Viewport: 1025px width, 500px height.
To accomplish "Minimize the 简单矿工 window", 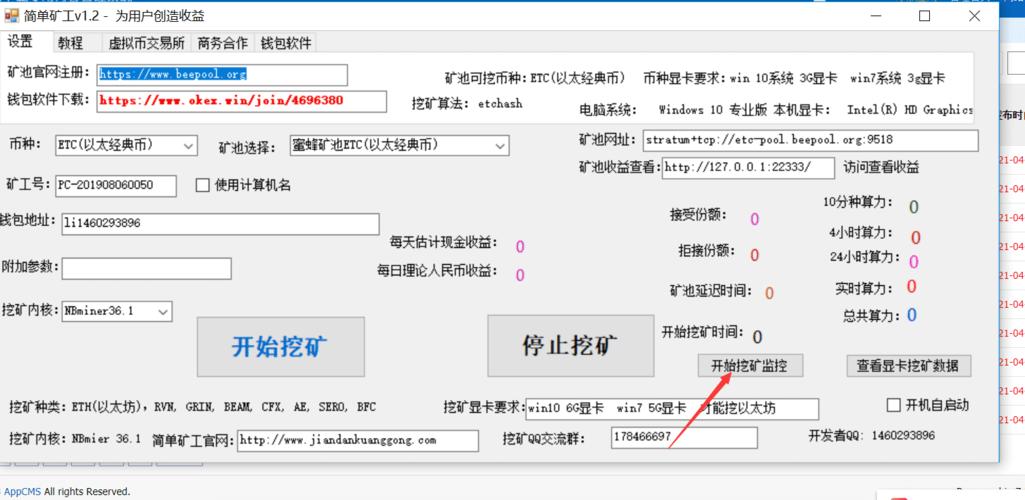I will click(875, 15).
